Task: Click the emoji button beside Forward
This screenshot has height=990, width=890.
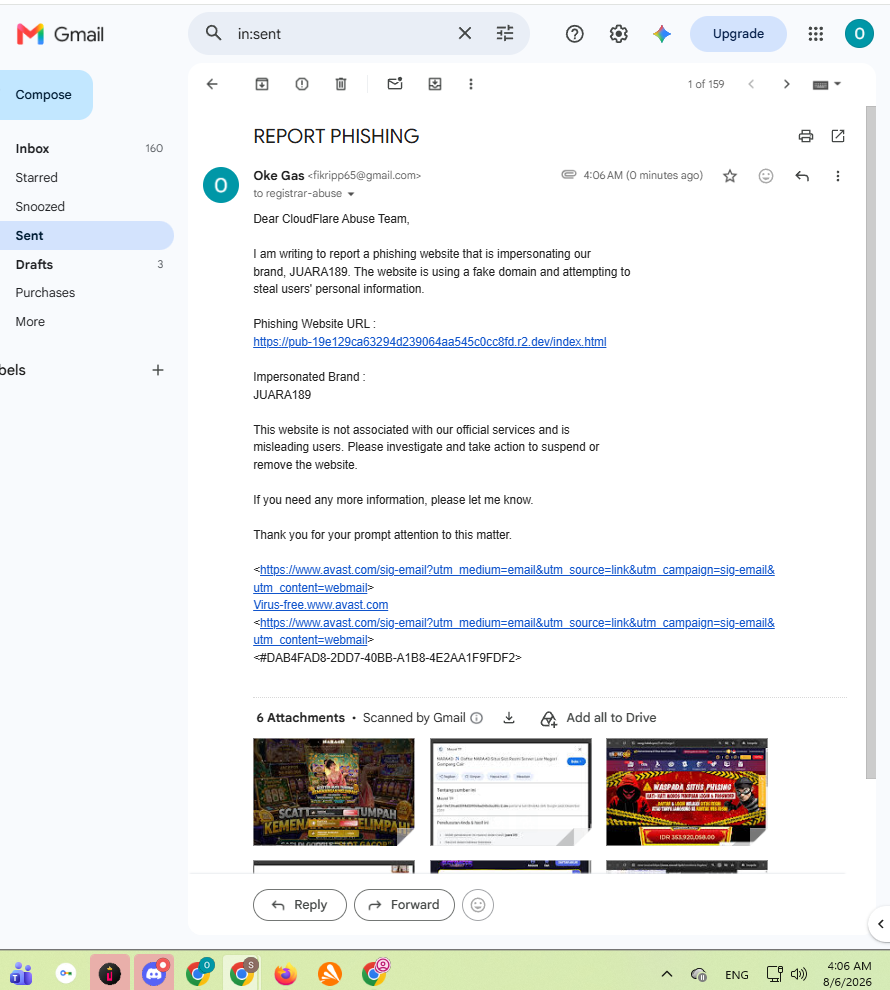Action: click(x=478, y=905)
